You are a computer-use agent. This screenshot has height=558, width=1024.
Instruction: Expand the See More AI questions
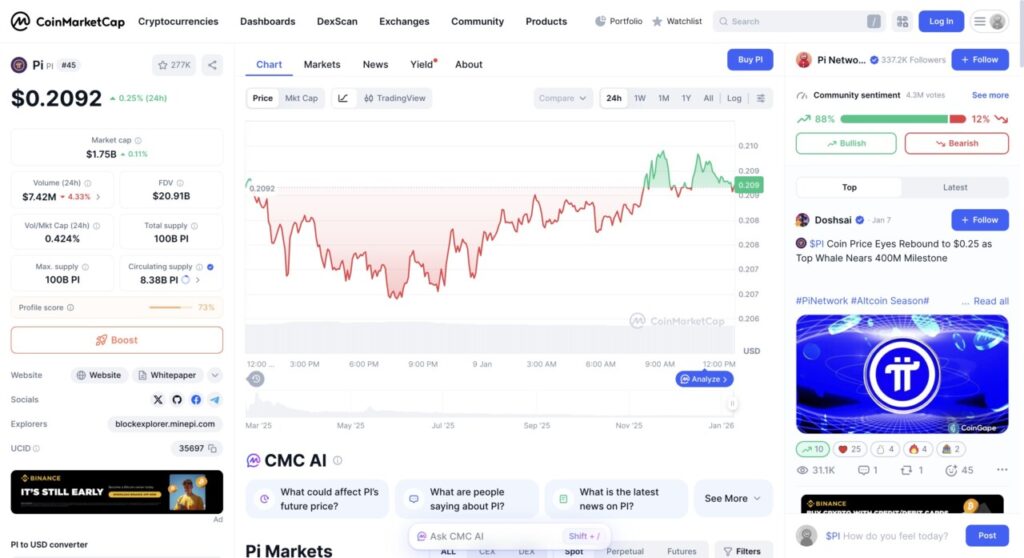[x=733, y=498]
